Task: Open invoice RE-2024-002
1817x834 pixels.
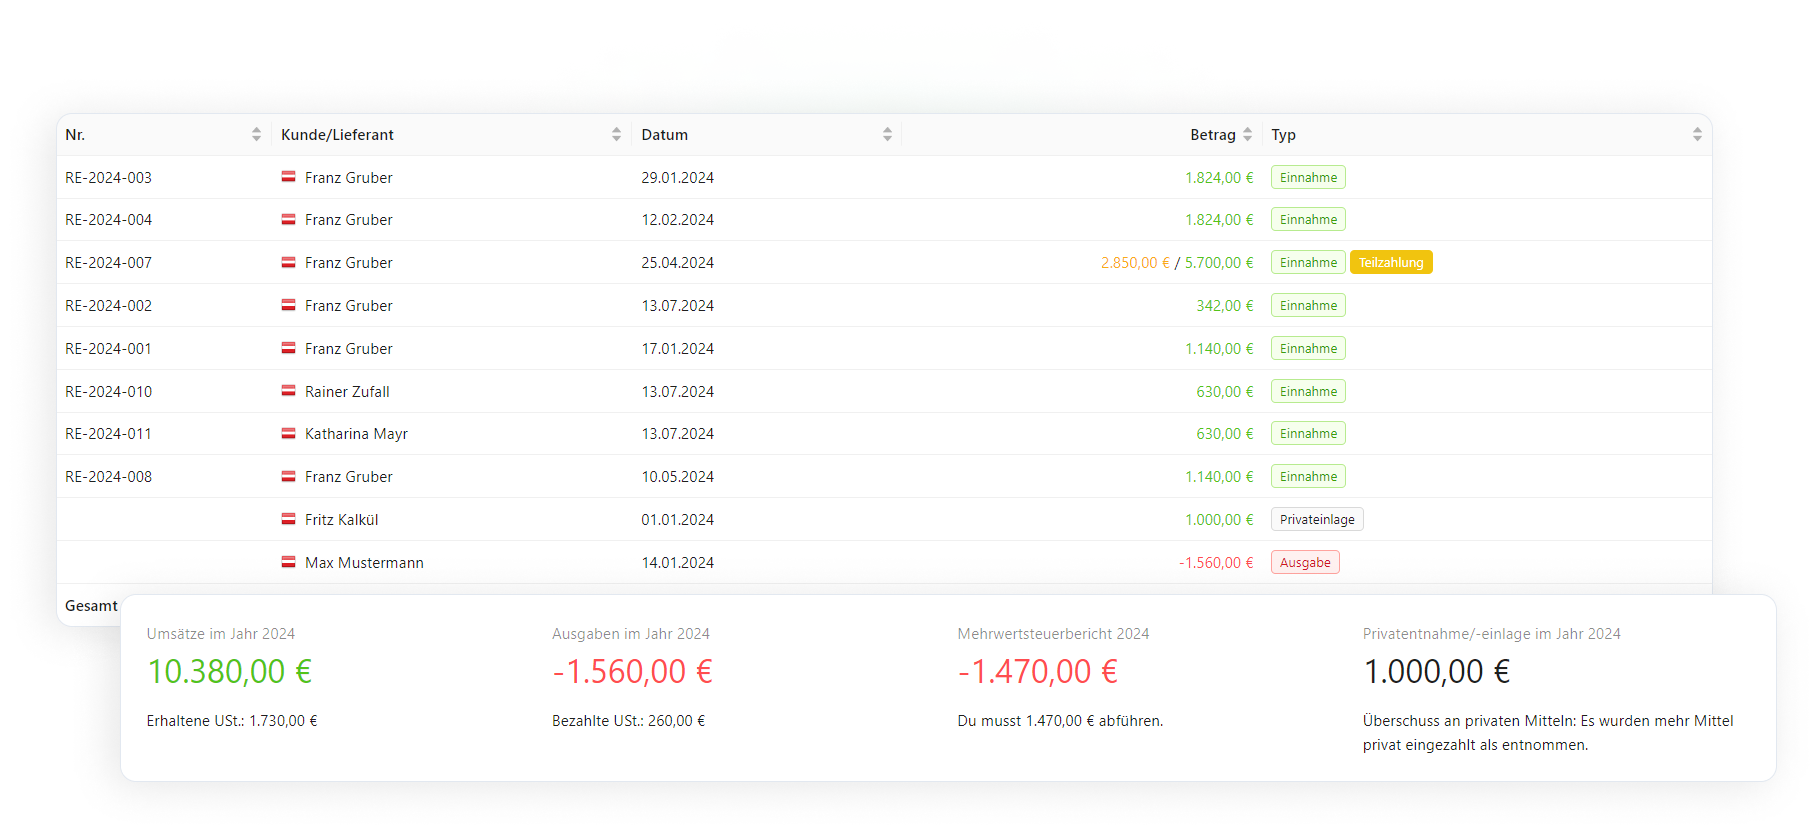Action: point(108,306)
